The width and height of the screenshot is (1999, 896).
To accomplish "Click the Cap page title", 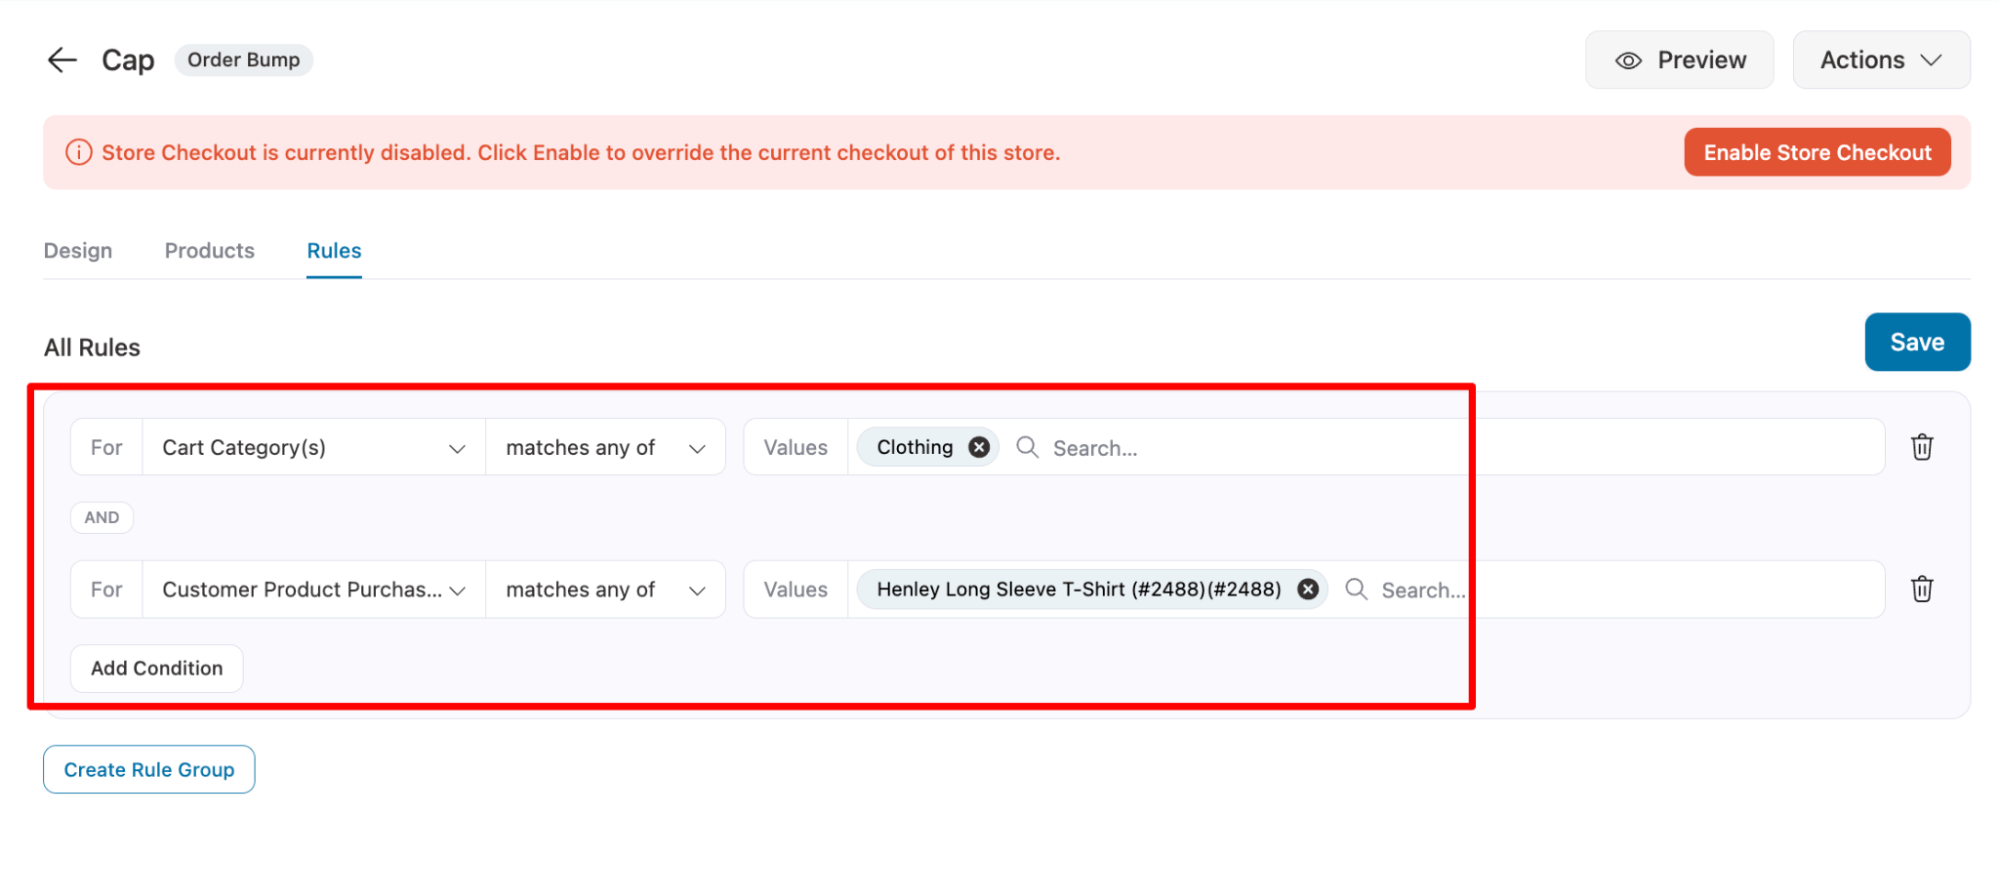I will pos(128,60).
